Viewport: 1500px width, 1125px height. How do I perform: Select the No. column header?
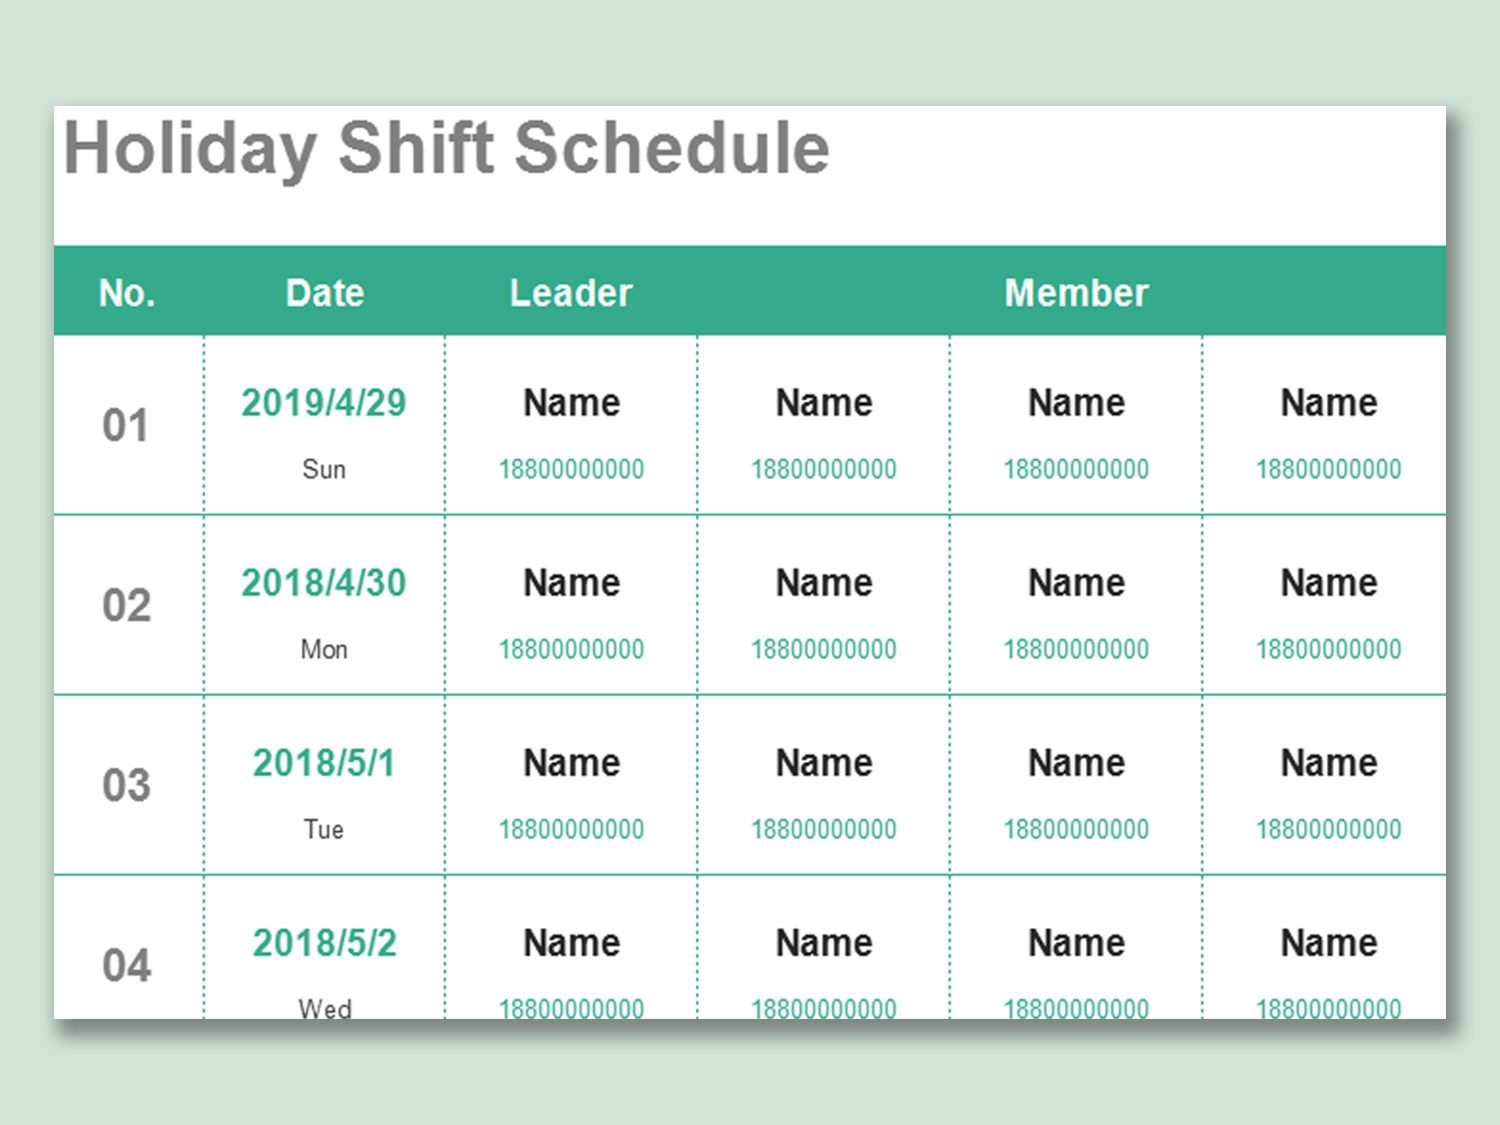127,293
